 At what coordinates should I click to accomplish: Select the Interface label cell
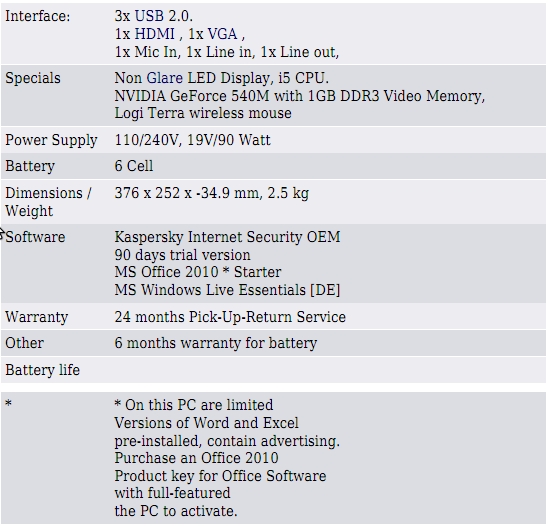(x=38, y=16)
